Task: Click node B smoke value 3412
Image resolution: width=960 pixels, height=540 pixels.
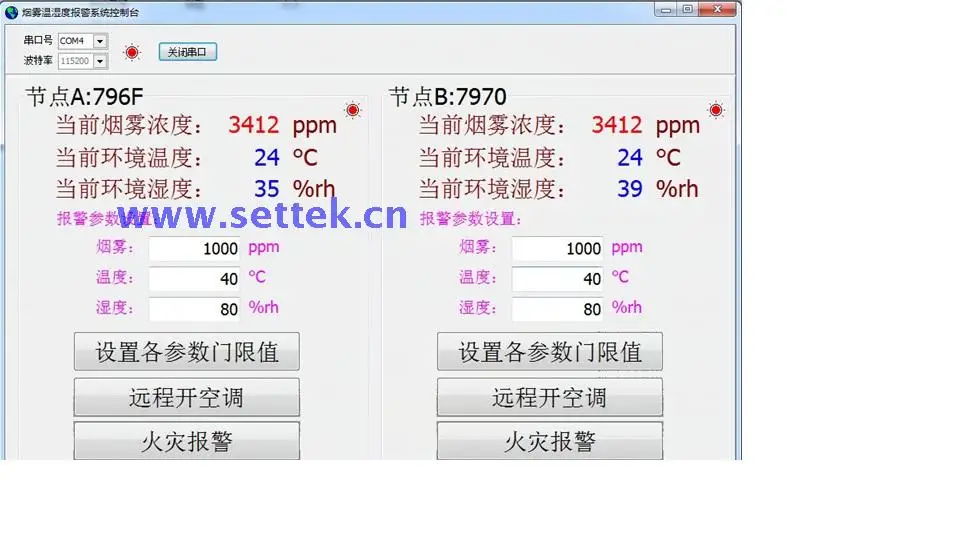Action: click(x=617, y=125)
